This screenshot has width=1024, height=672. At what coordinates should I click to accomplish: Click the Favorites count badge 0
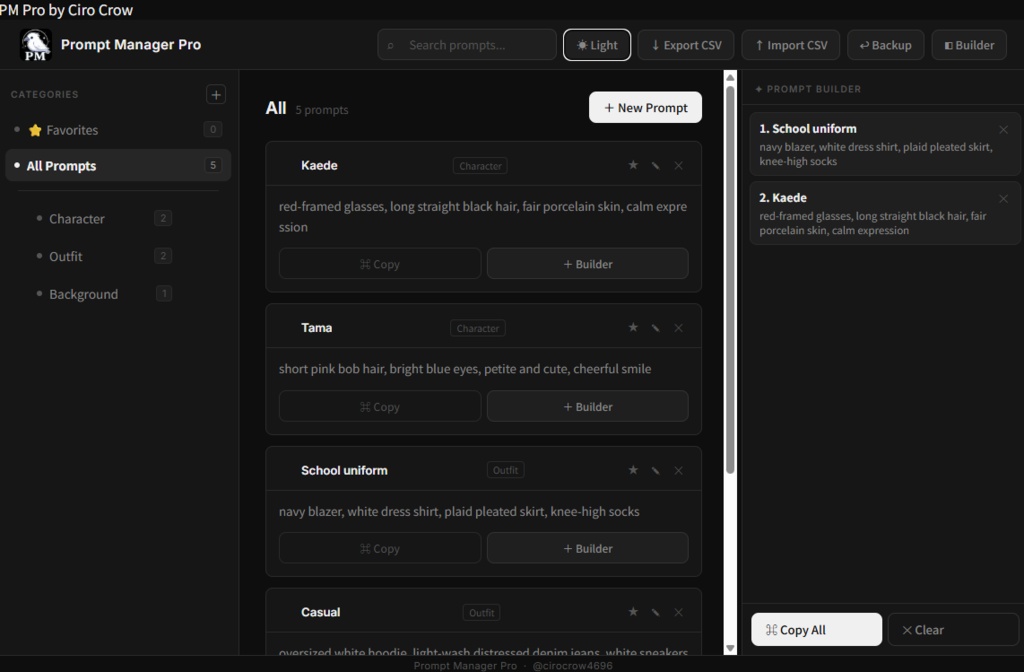click(x=212, y=129)
